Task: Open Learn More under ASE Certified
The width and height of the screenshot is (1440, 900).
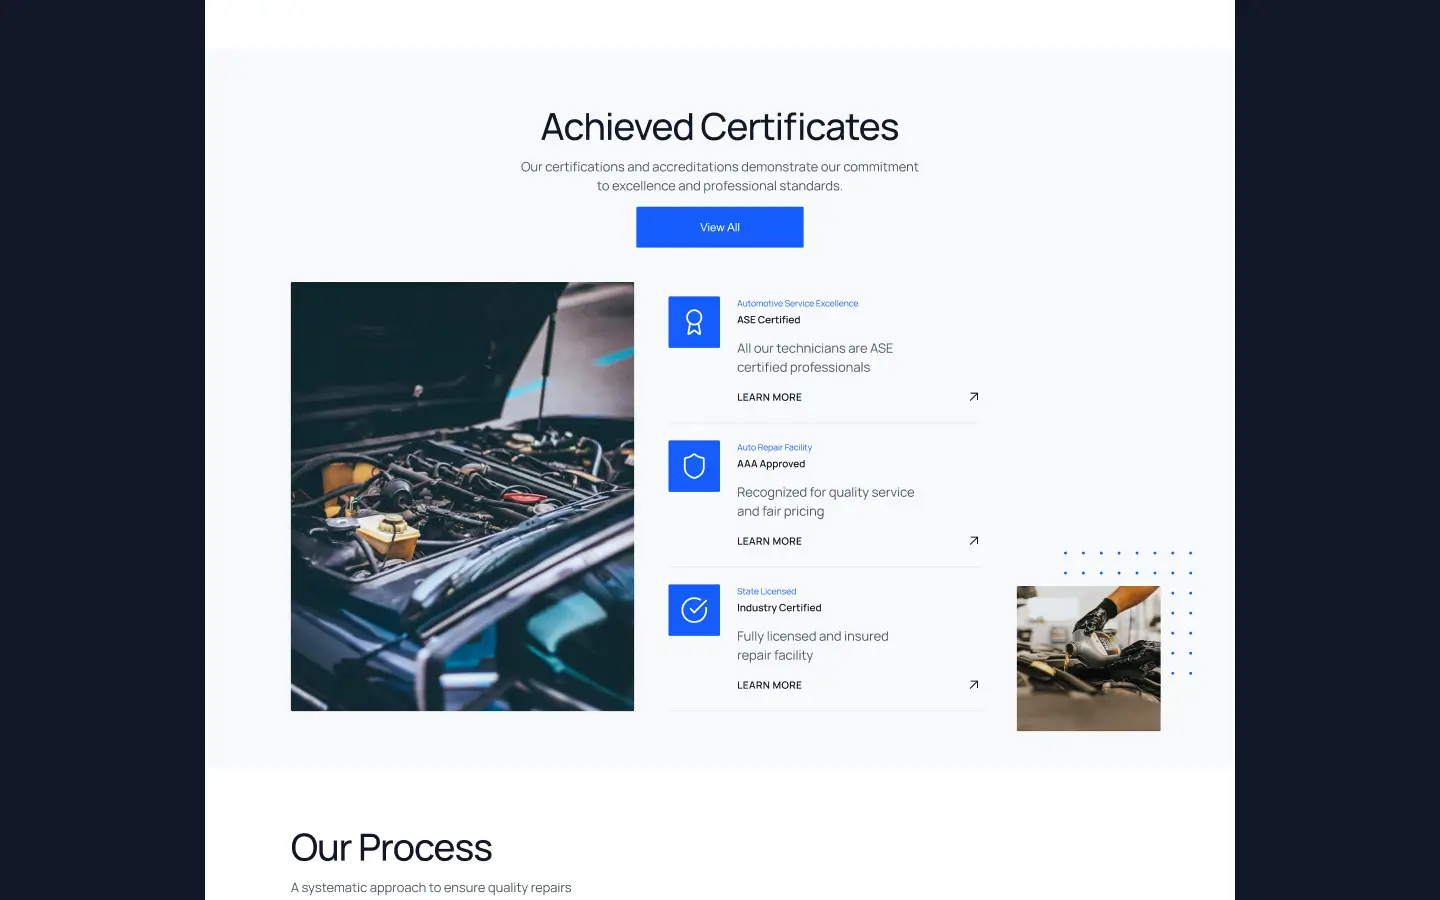Action: click(769, 397)
